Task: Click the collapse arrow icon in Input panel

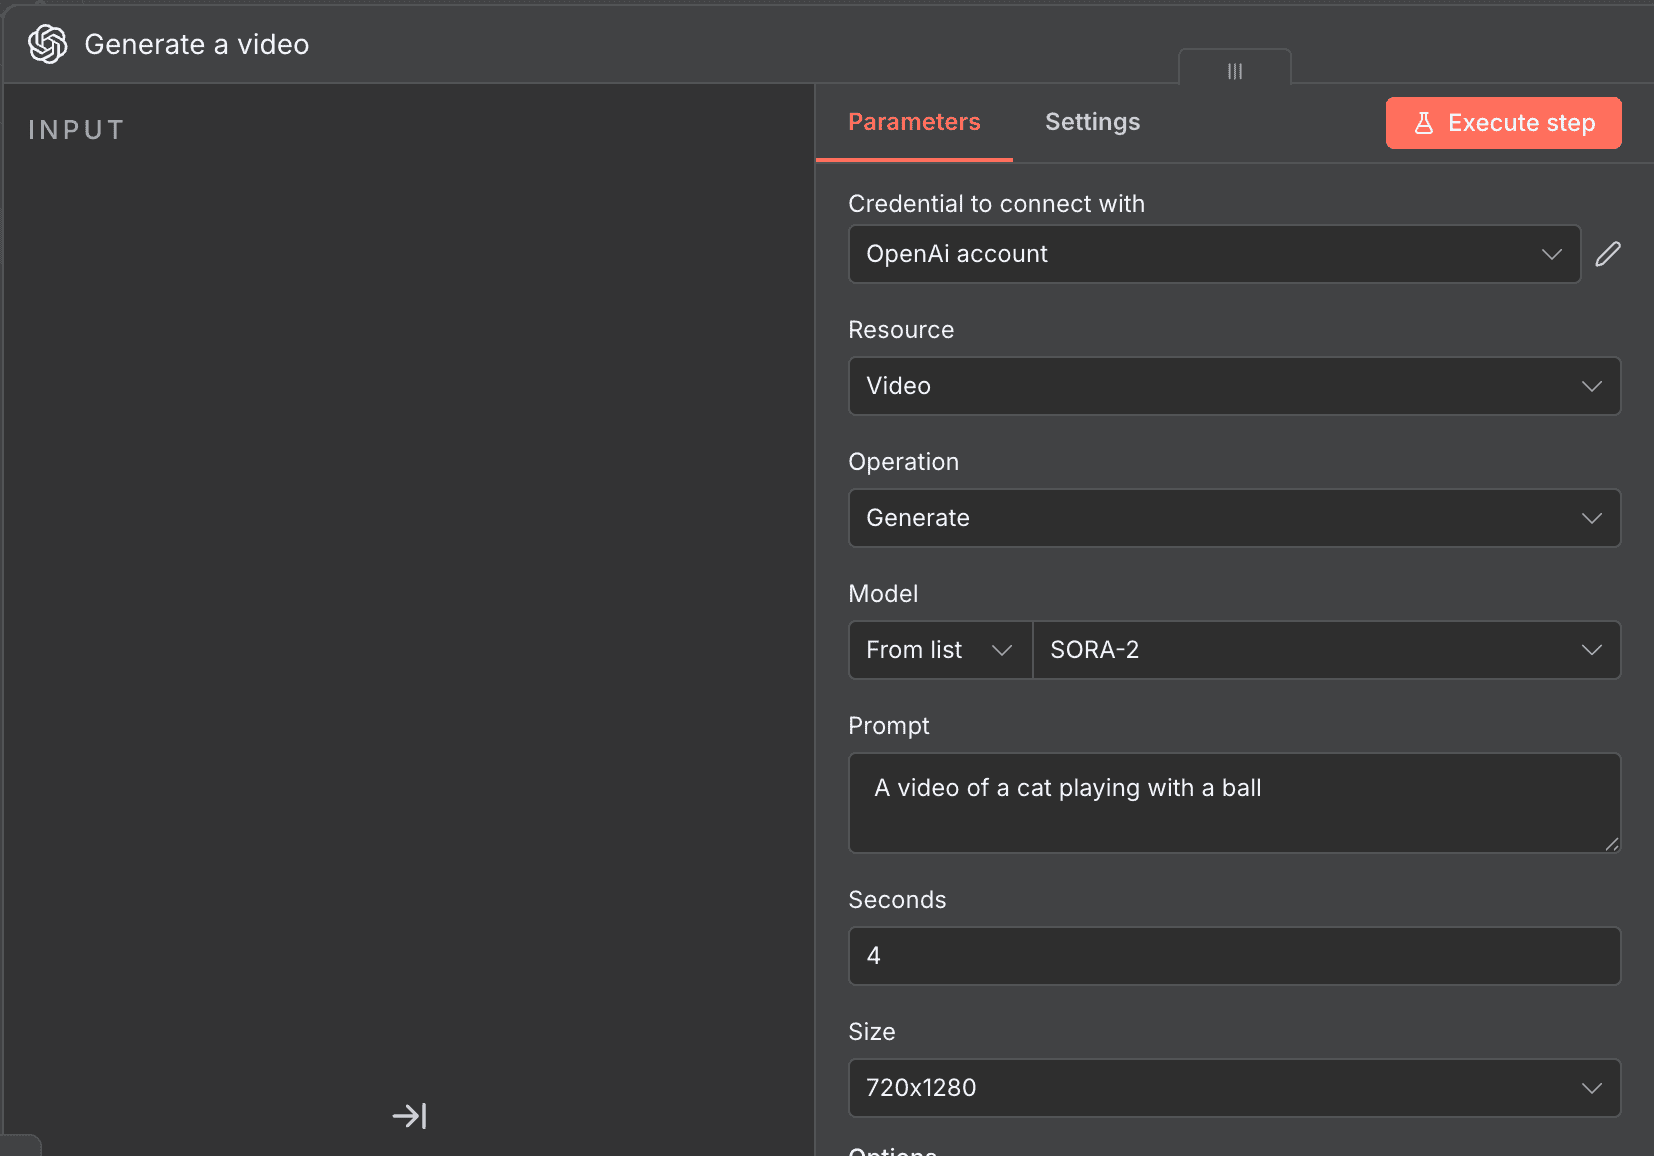Action: pyautogui.click(x=409, y=1116)
